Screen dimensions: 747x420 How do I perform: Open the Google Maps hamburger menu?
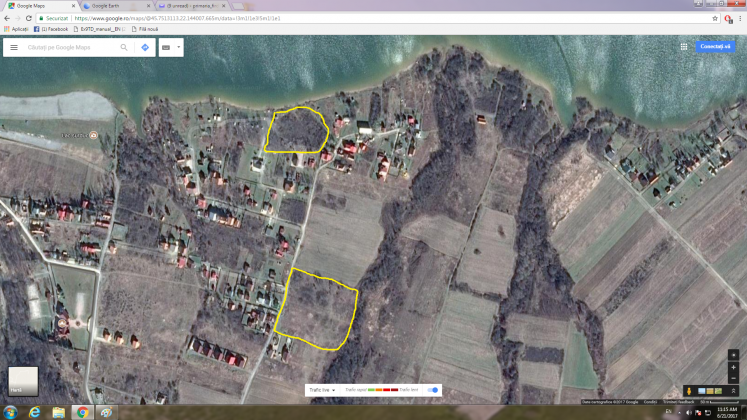coord(14,47)
